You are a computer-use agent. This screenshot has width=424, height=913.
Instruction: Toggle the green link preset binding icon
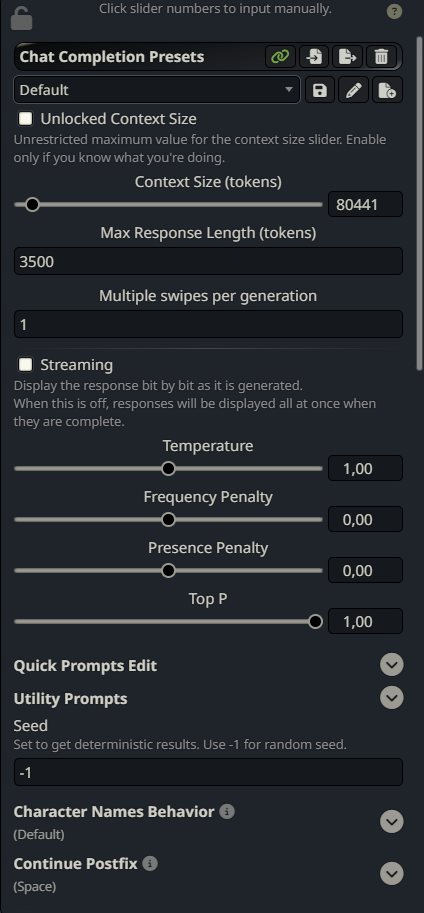click(280, 57)
